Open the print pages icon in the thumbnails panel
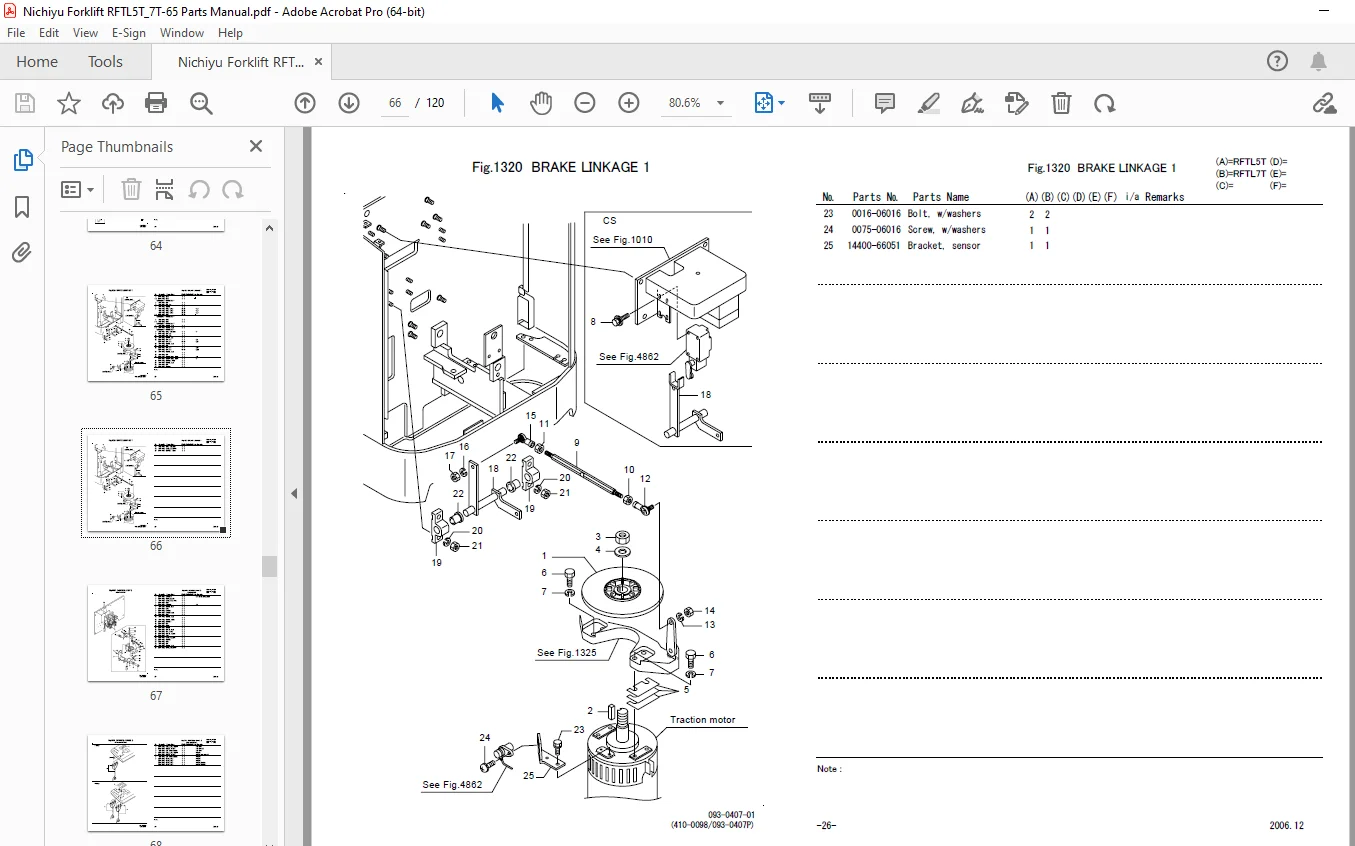 click(165, 189)
